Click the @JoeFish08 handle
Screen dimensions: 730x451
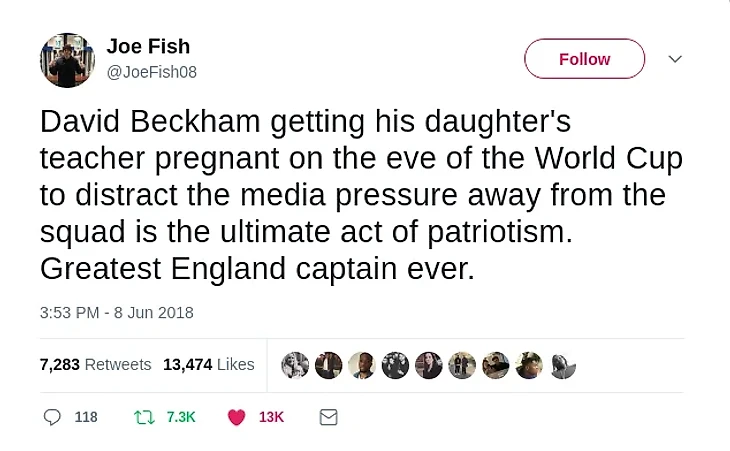pos(152,72)
